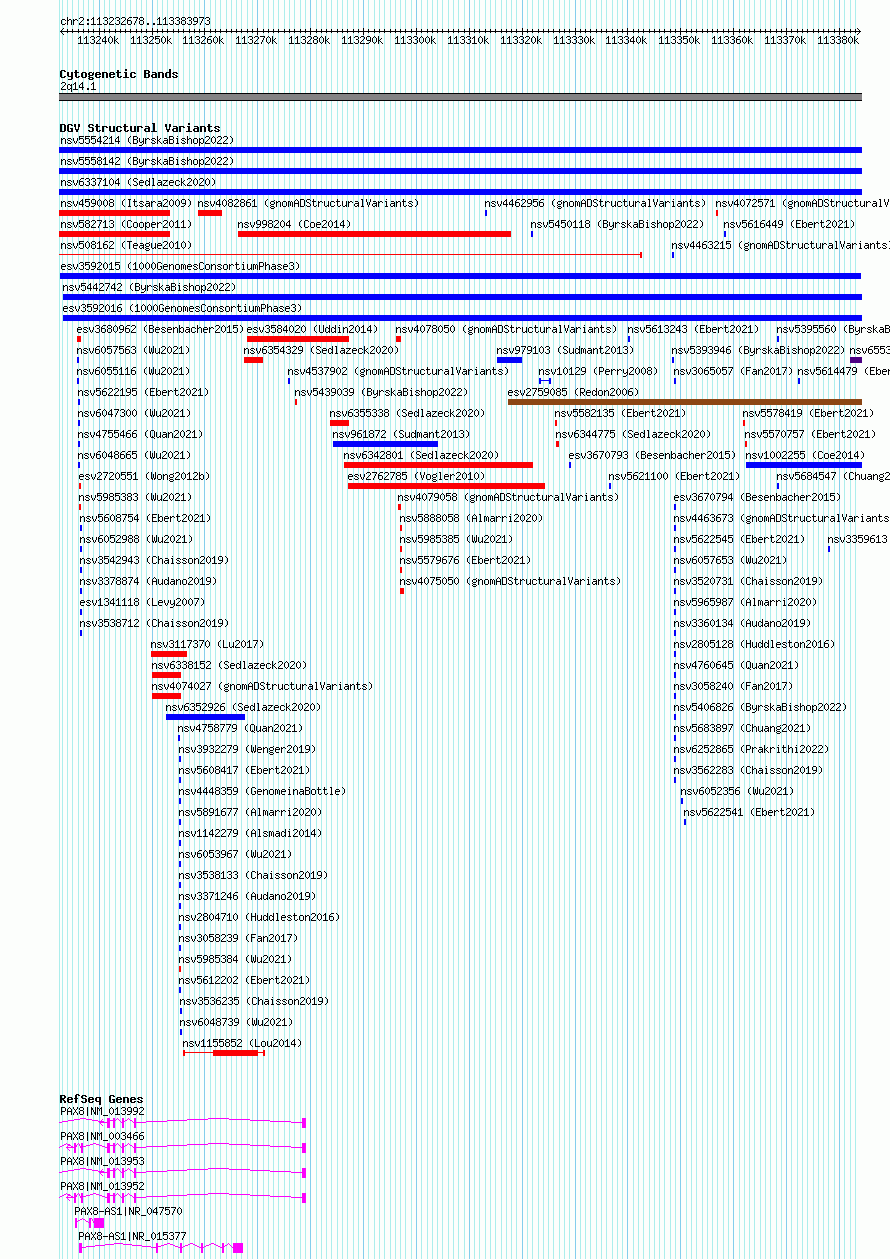Select variant label nsv3065057 (Fan2017)
Screen dimensions: 890x1259
pyautogui.click(x=732, y=371)
